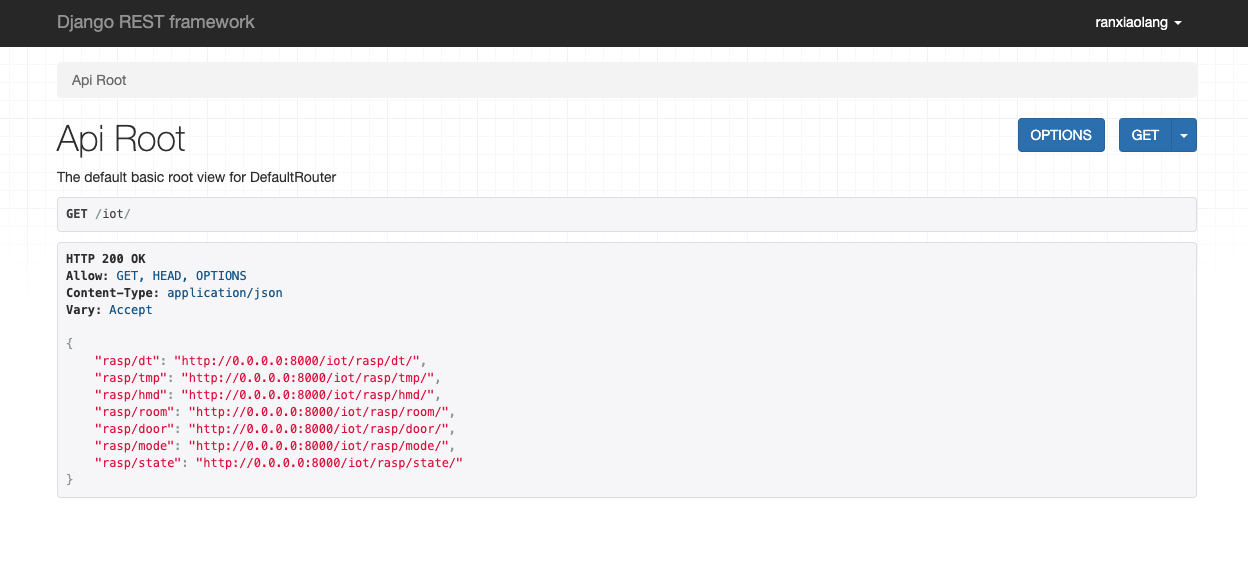Click the "HTTP 200 OK" status text
This screenshot has height=571, width=1248.
106,259
